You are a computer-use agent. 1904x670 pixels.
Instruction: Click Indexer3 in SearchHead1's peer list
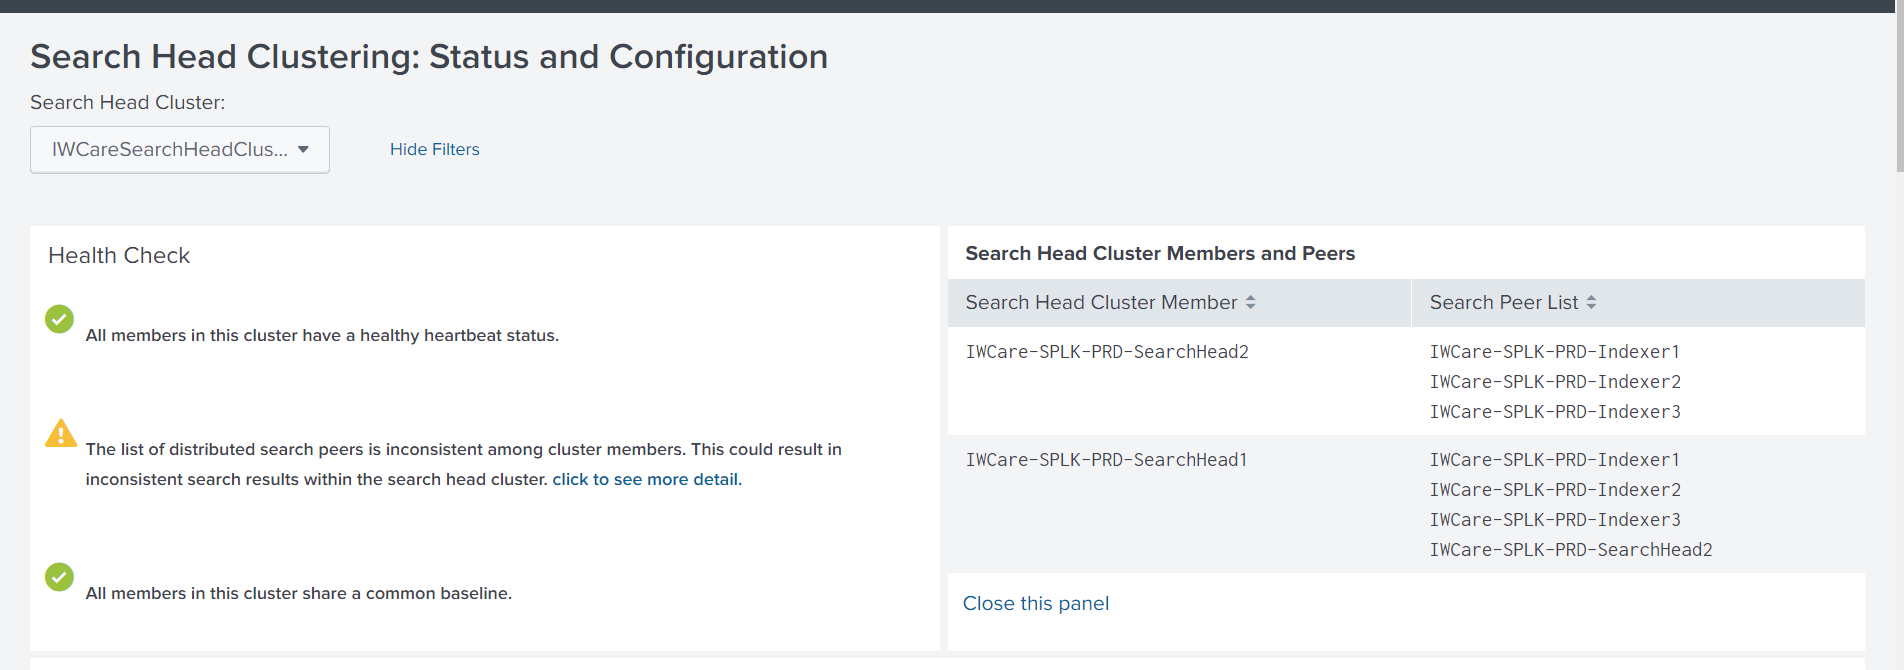[1554, 520]
